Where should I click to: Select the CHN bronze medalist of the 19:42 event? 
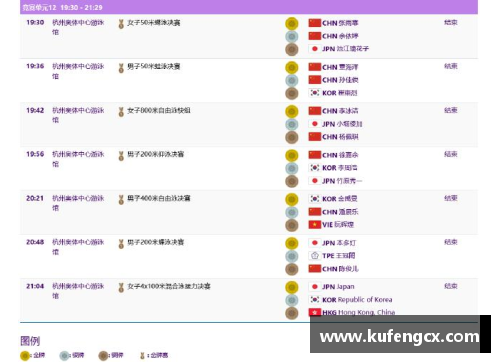[x=340, y=137]
